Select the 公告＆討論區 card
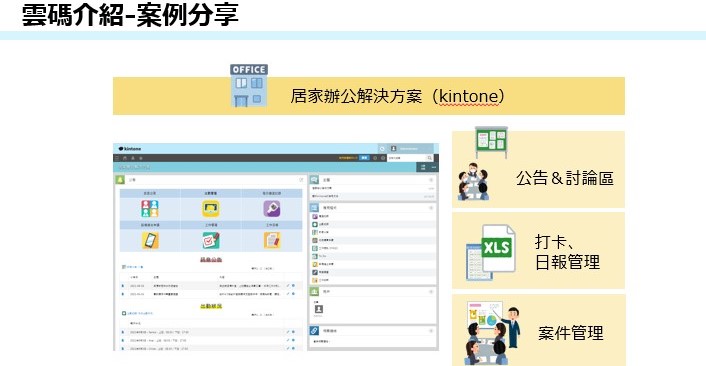 coord(538,169)
